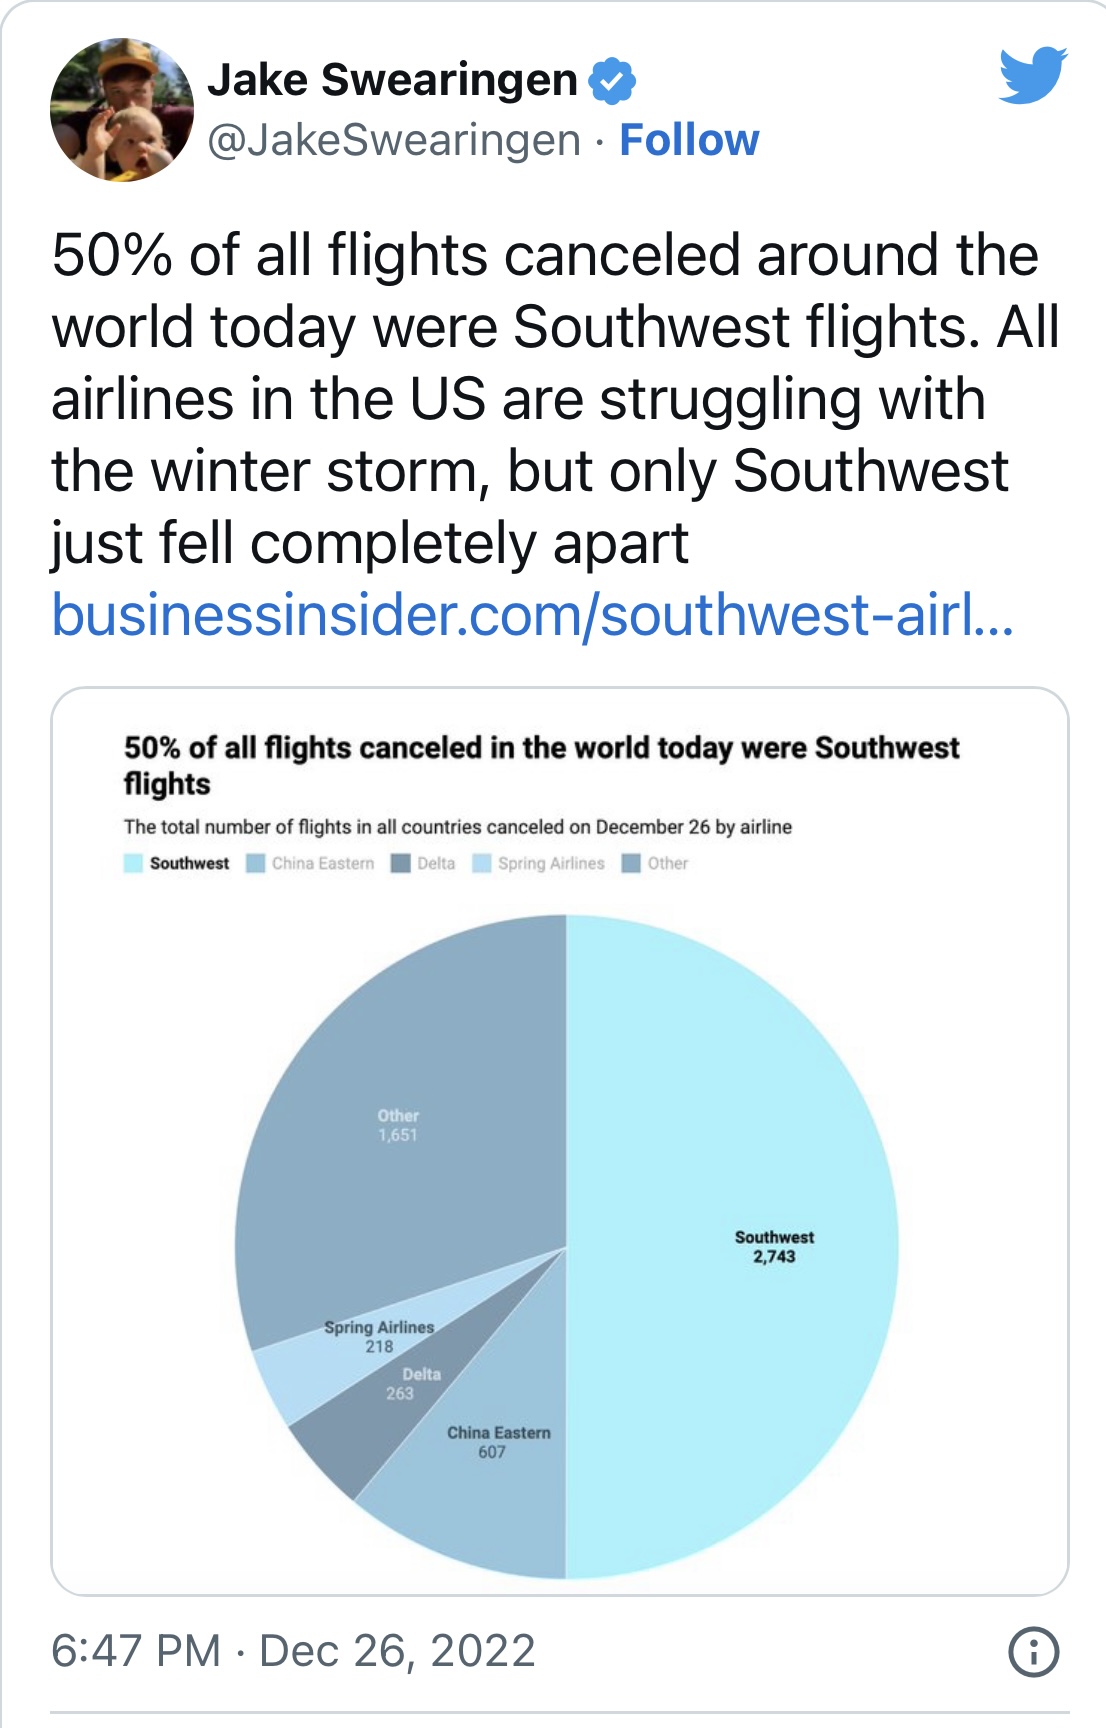Select the Southwest 2,743 pie slice

click(730, 1247)
